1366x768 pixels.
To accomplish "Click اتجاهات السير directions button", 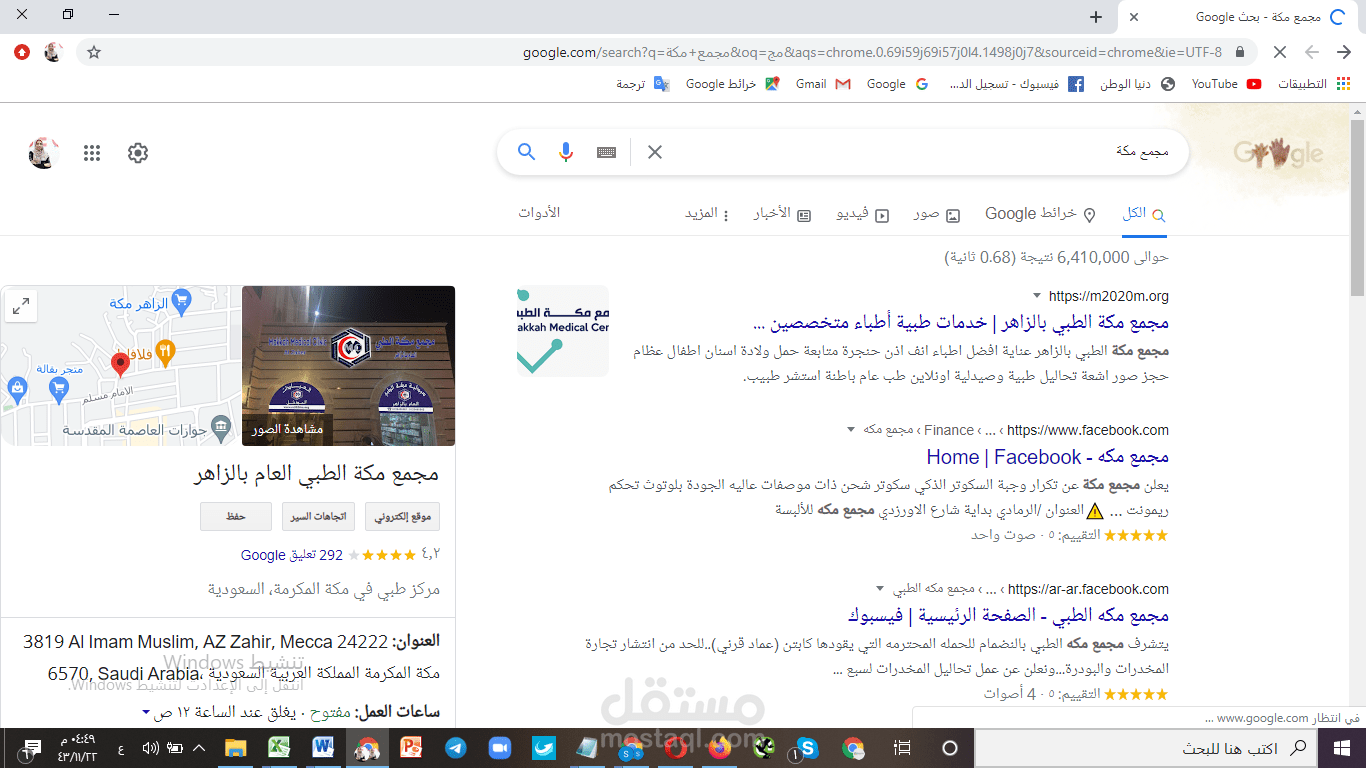I will [320, 517].
